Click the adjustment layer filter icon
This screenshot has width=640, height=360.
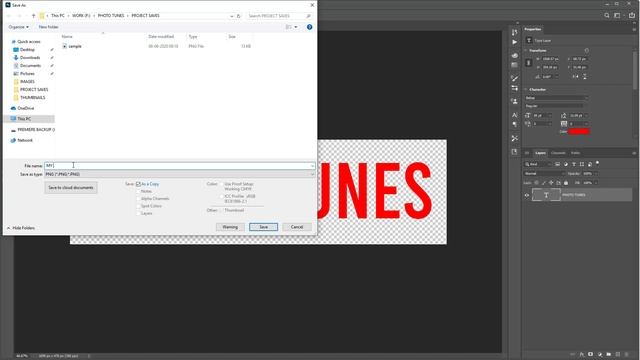566,164
